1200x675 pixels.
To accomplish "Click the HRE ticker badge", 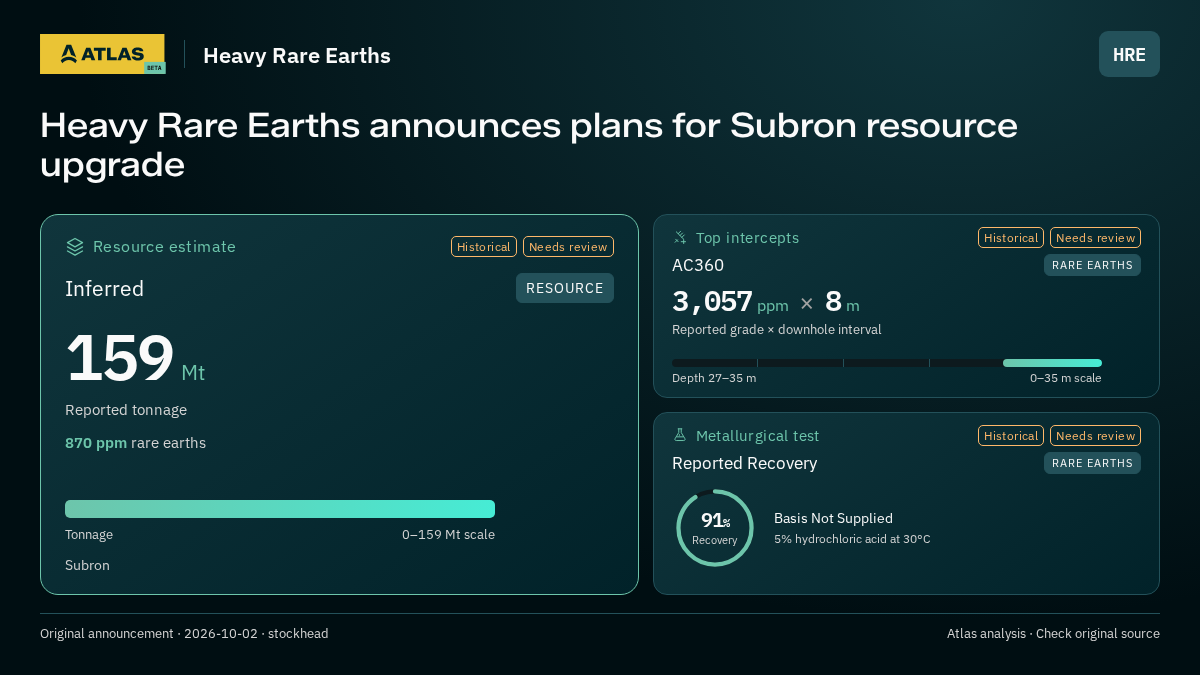I will tap(1129, 54).
